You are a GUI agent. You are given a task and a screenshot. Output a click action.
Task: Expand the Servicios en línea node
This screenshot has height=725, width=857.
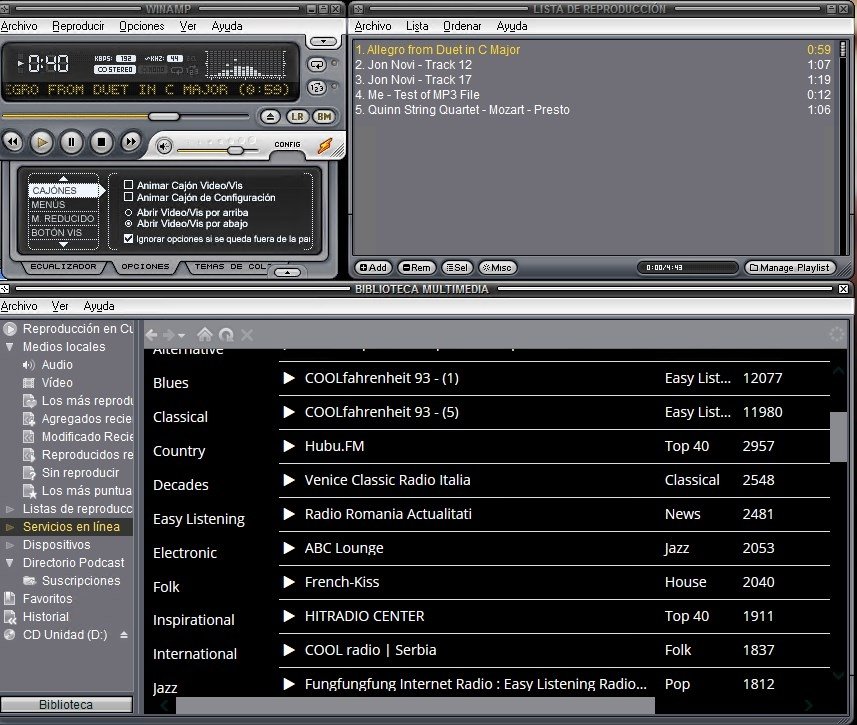[x=9, y=527]
